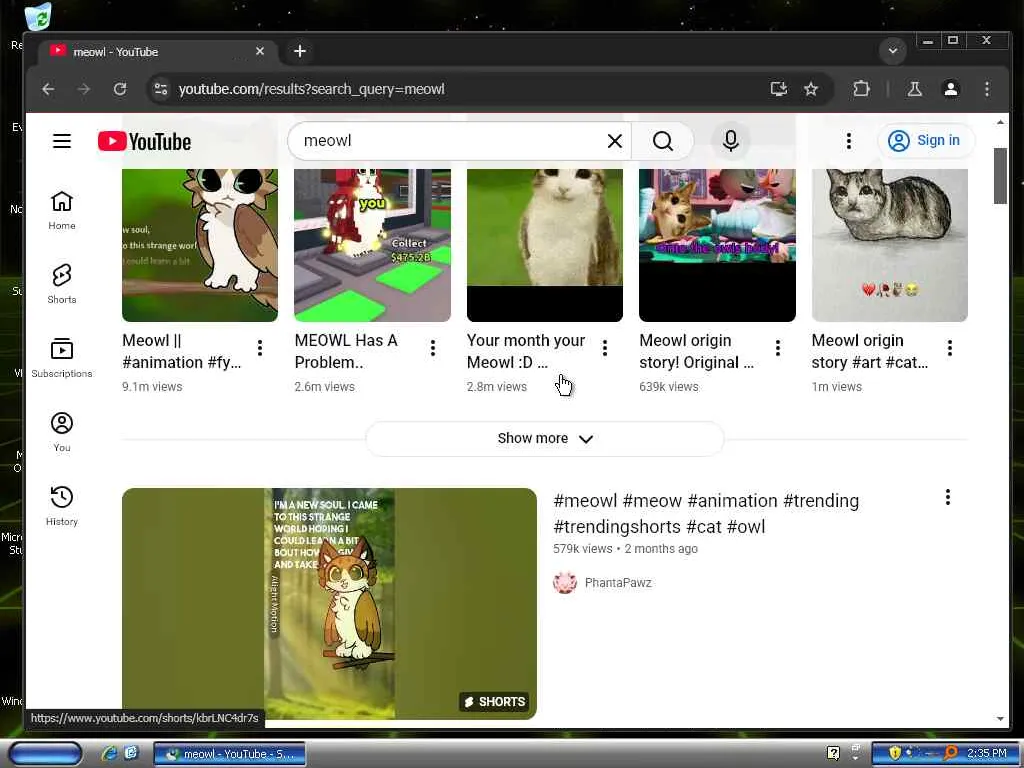1024x768 pixels.
Task: Open Meowl || #animation short thumbnail
Action: 200,245
